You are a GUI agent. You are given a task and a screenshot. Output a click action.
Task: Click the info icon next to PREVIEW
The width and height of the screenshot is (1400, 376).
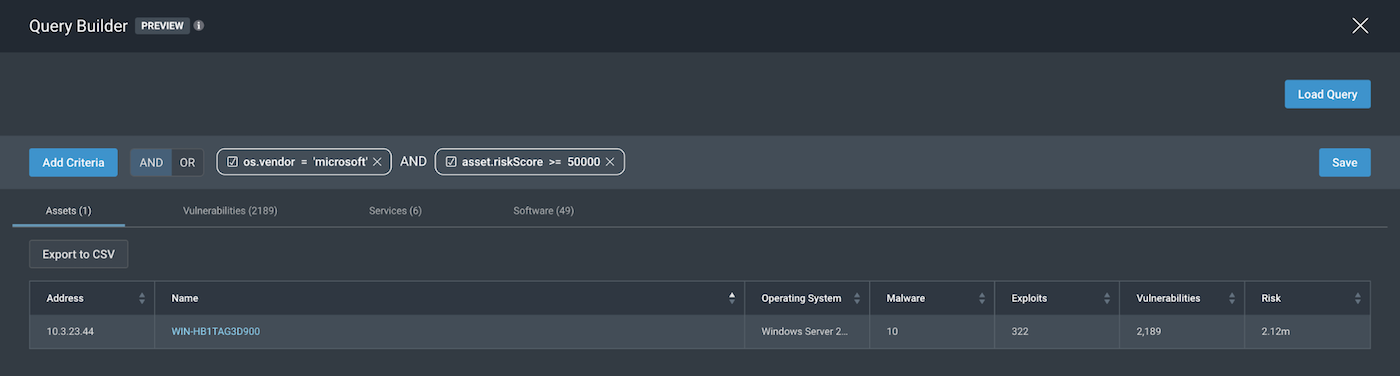199,26
